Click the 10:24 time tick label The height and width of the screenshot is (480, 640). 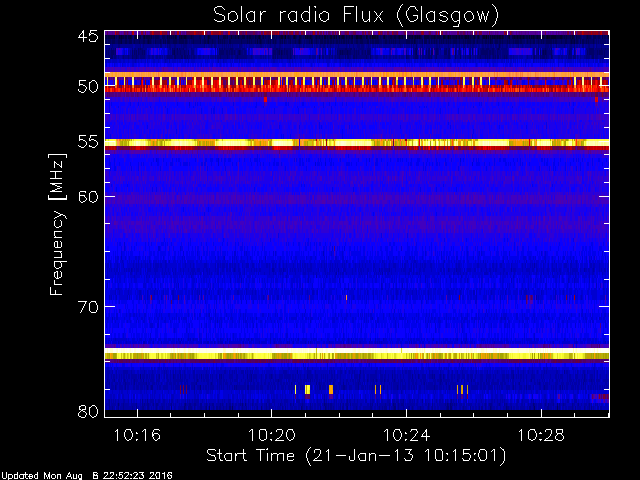click(407, 435)
